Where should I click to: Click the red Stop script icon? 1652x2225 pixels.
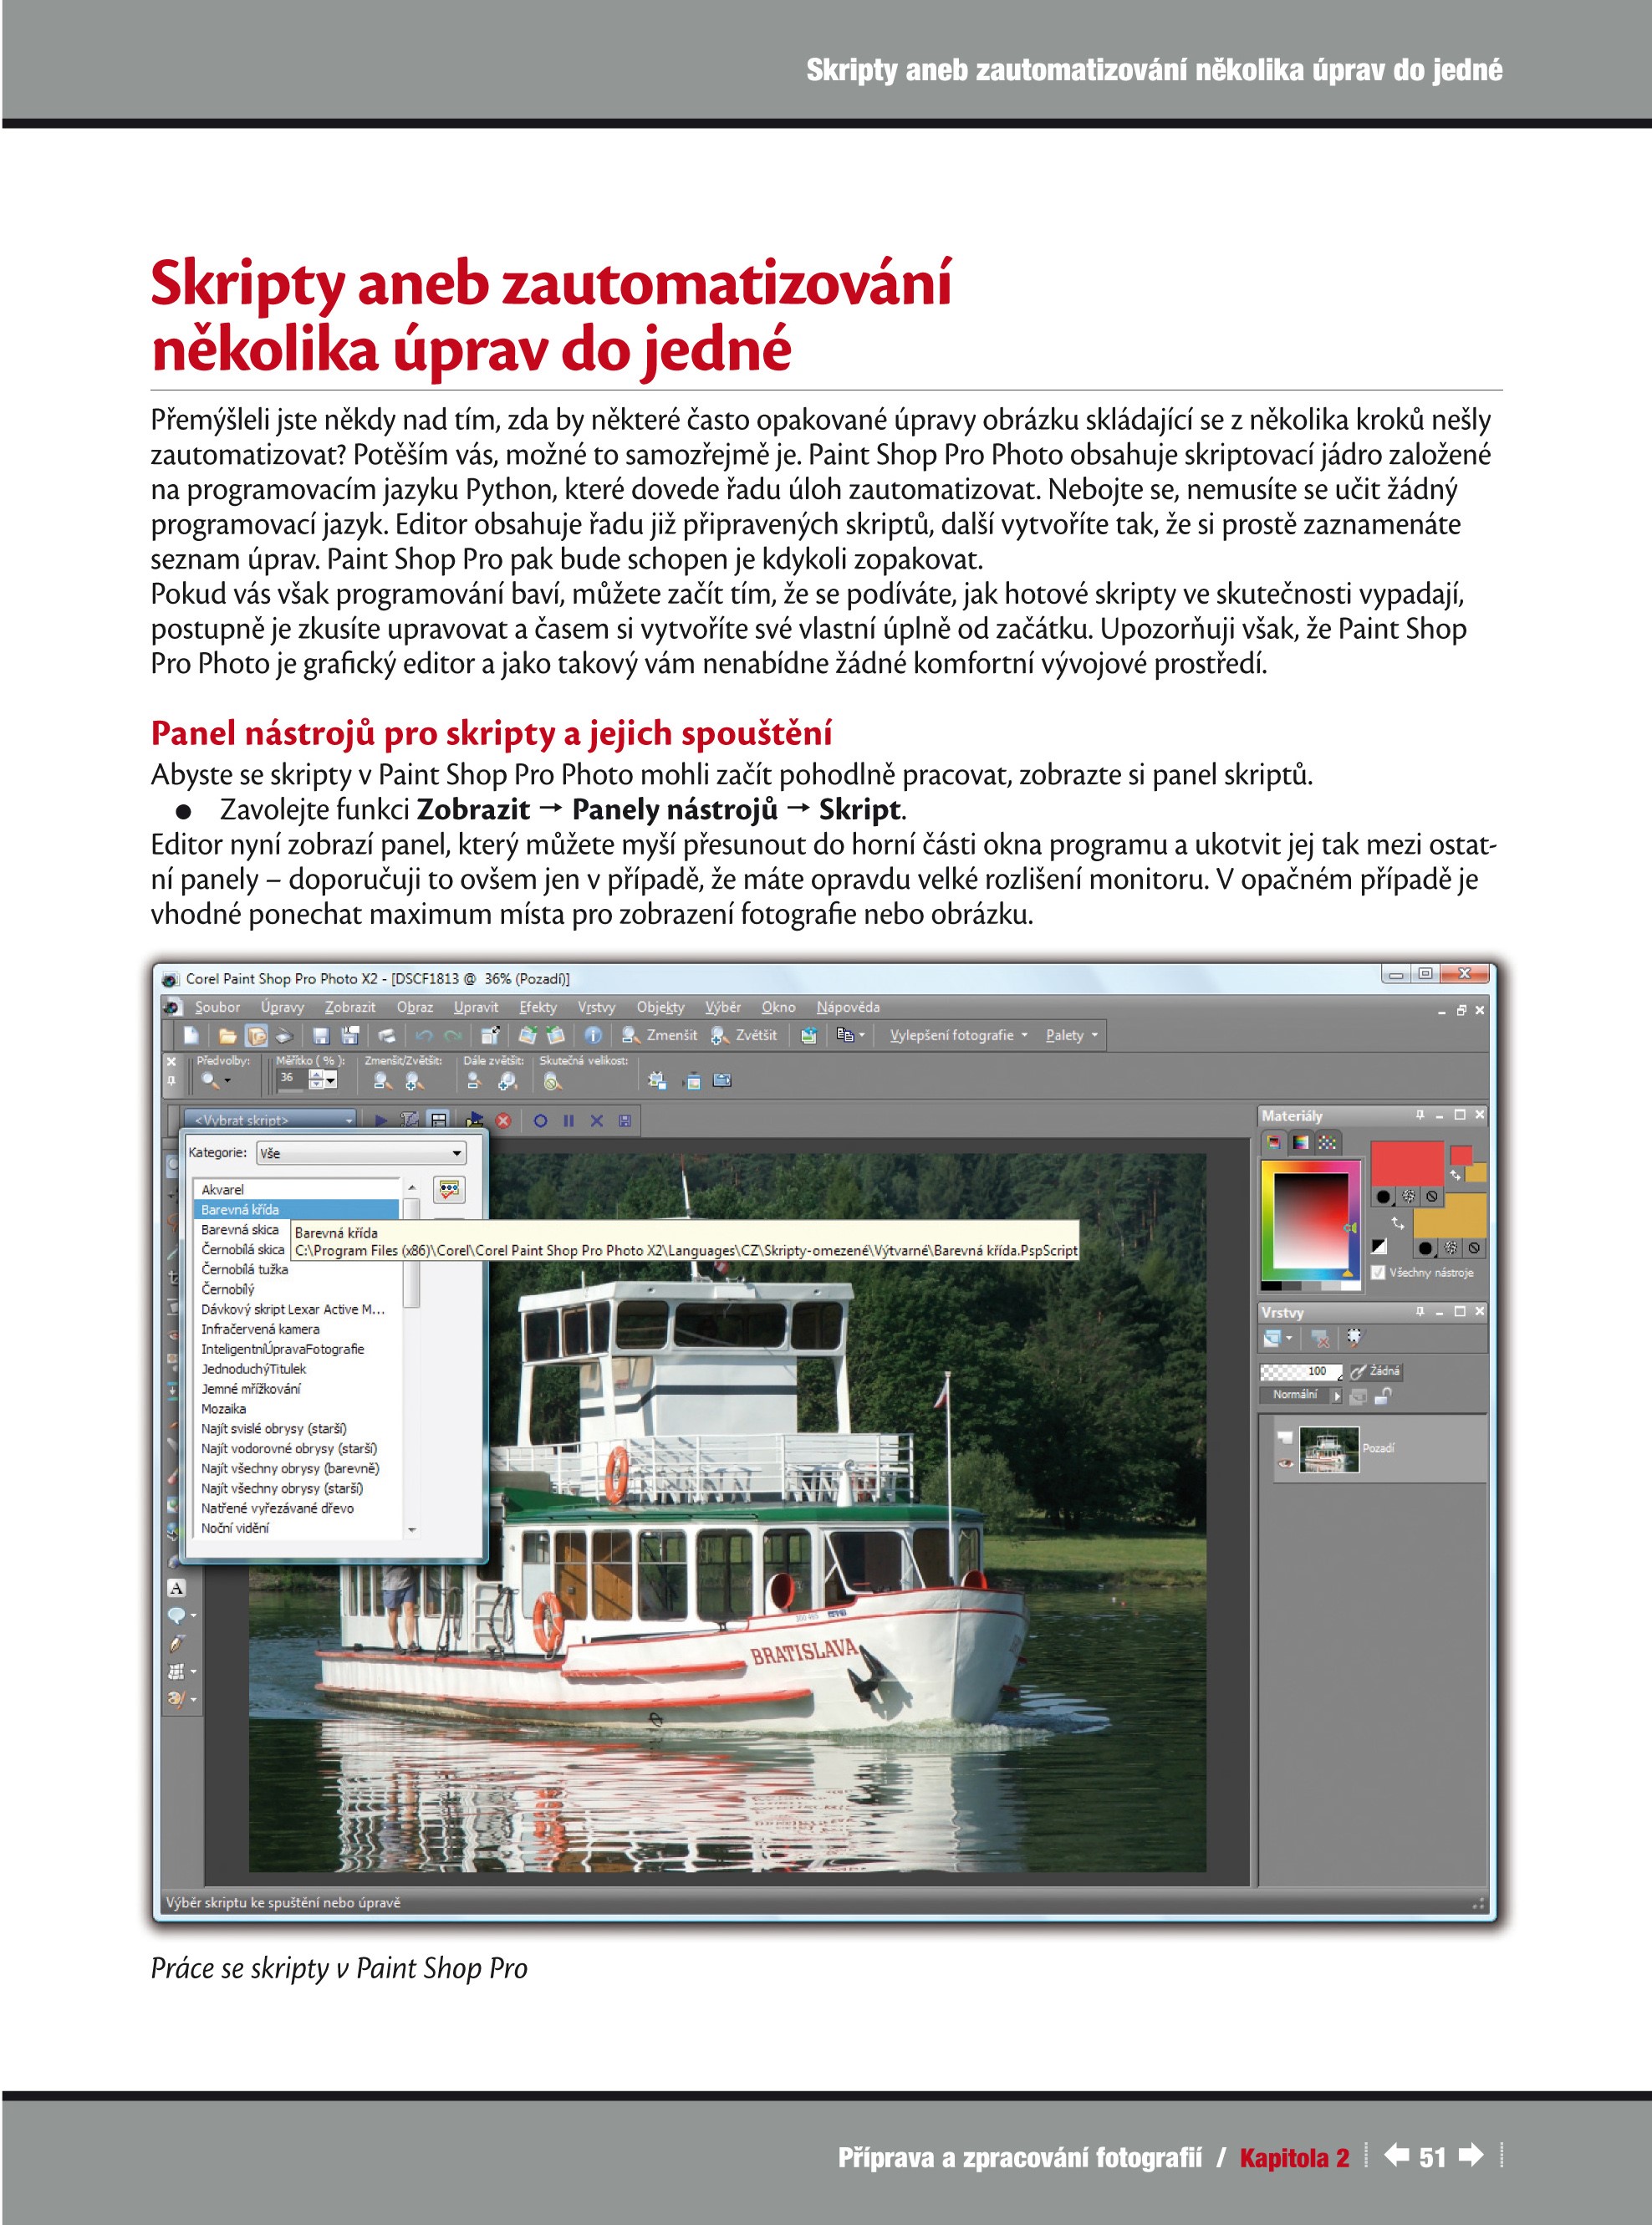[503, 1121]
